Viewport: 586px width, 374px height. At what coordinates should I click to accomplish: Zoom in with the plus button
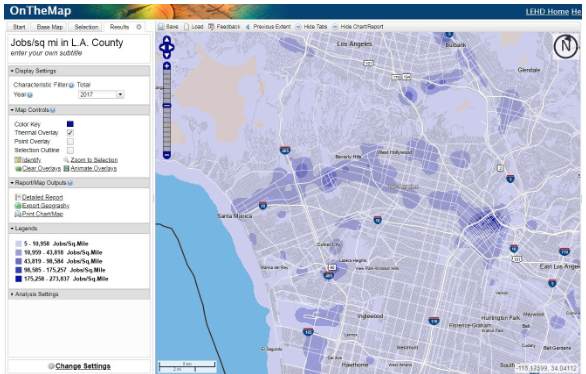[x=167, y=66]
